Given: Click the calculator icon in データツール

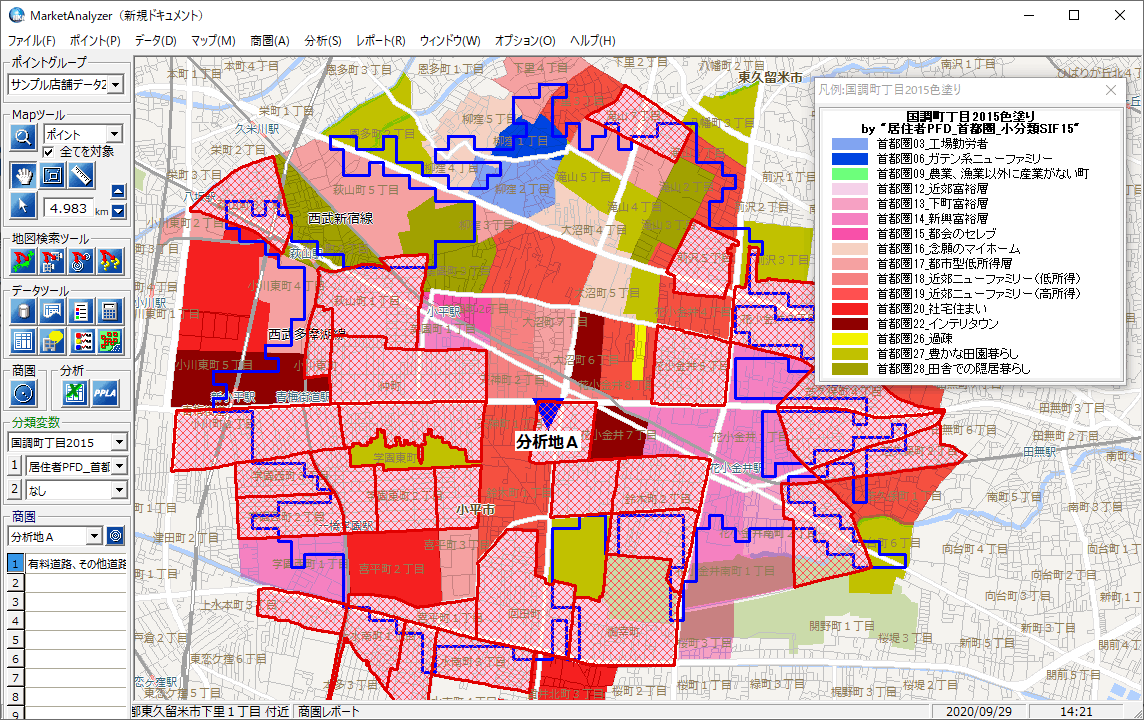Looking at the screenshot, I should (x=111, y=311).
